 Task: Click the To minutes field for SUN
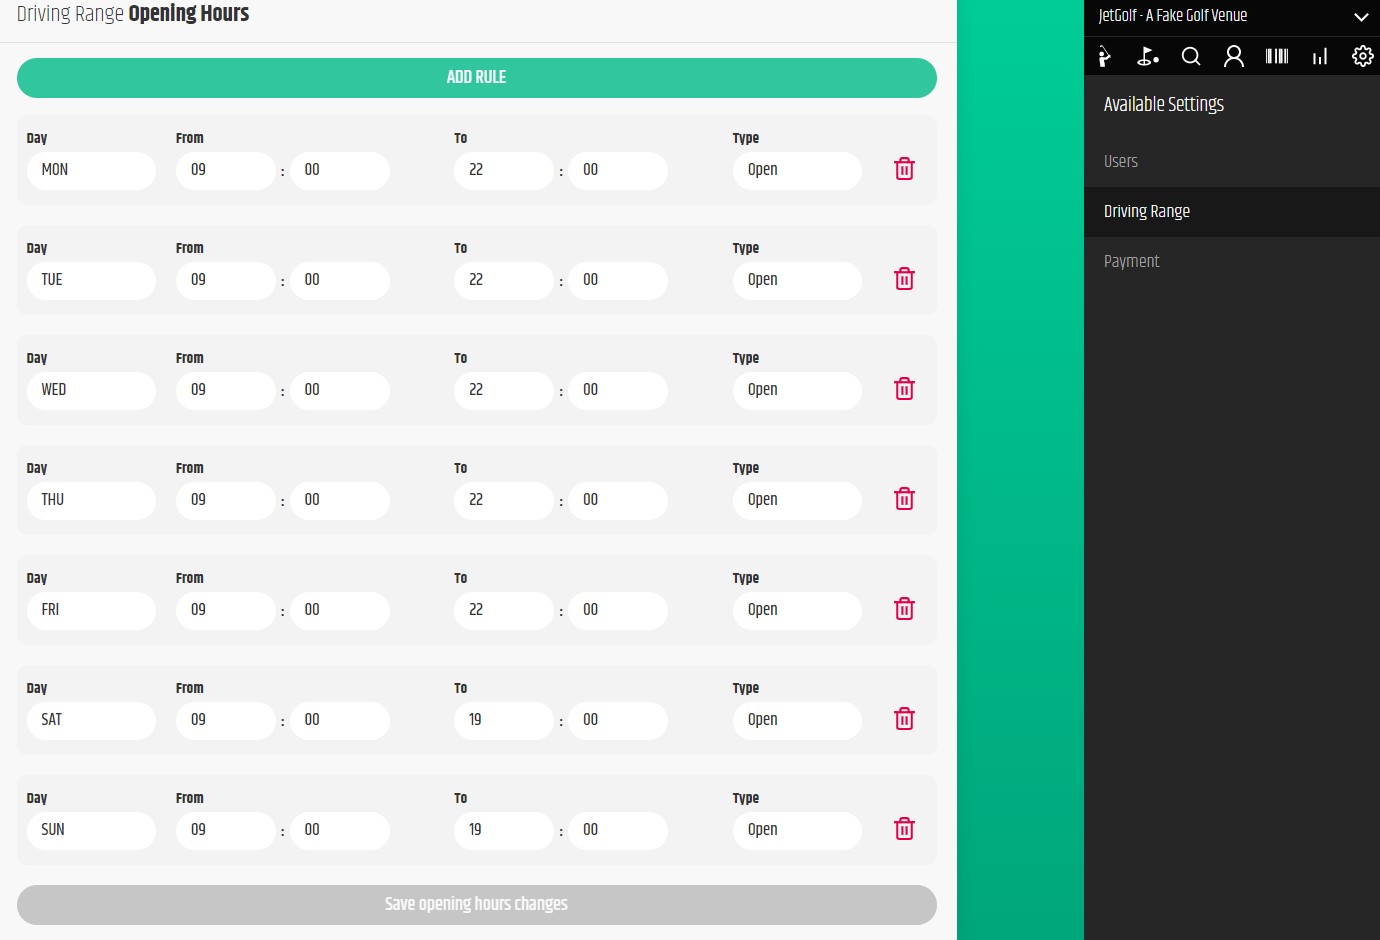[x=618, y=830]
